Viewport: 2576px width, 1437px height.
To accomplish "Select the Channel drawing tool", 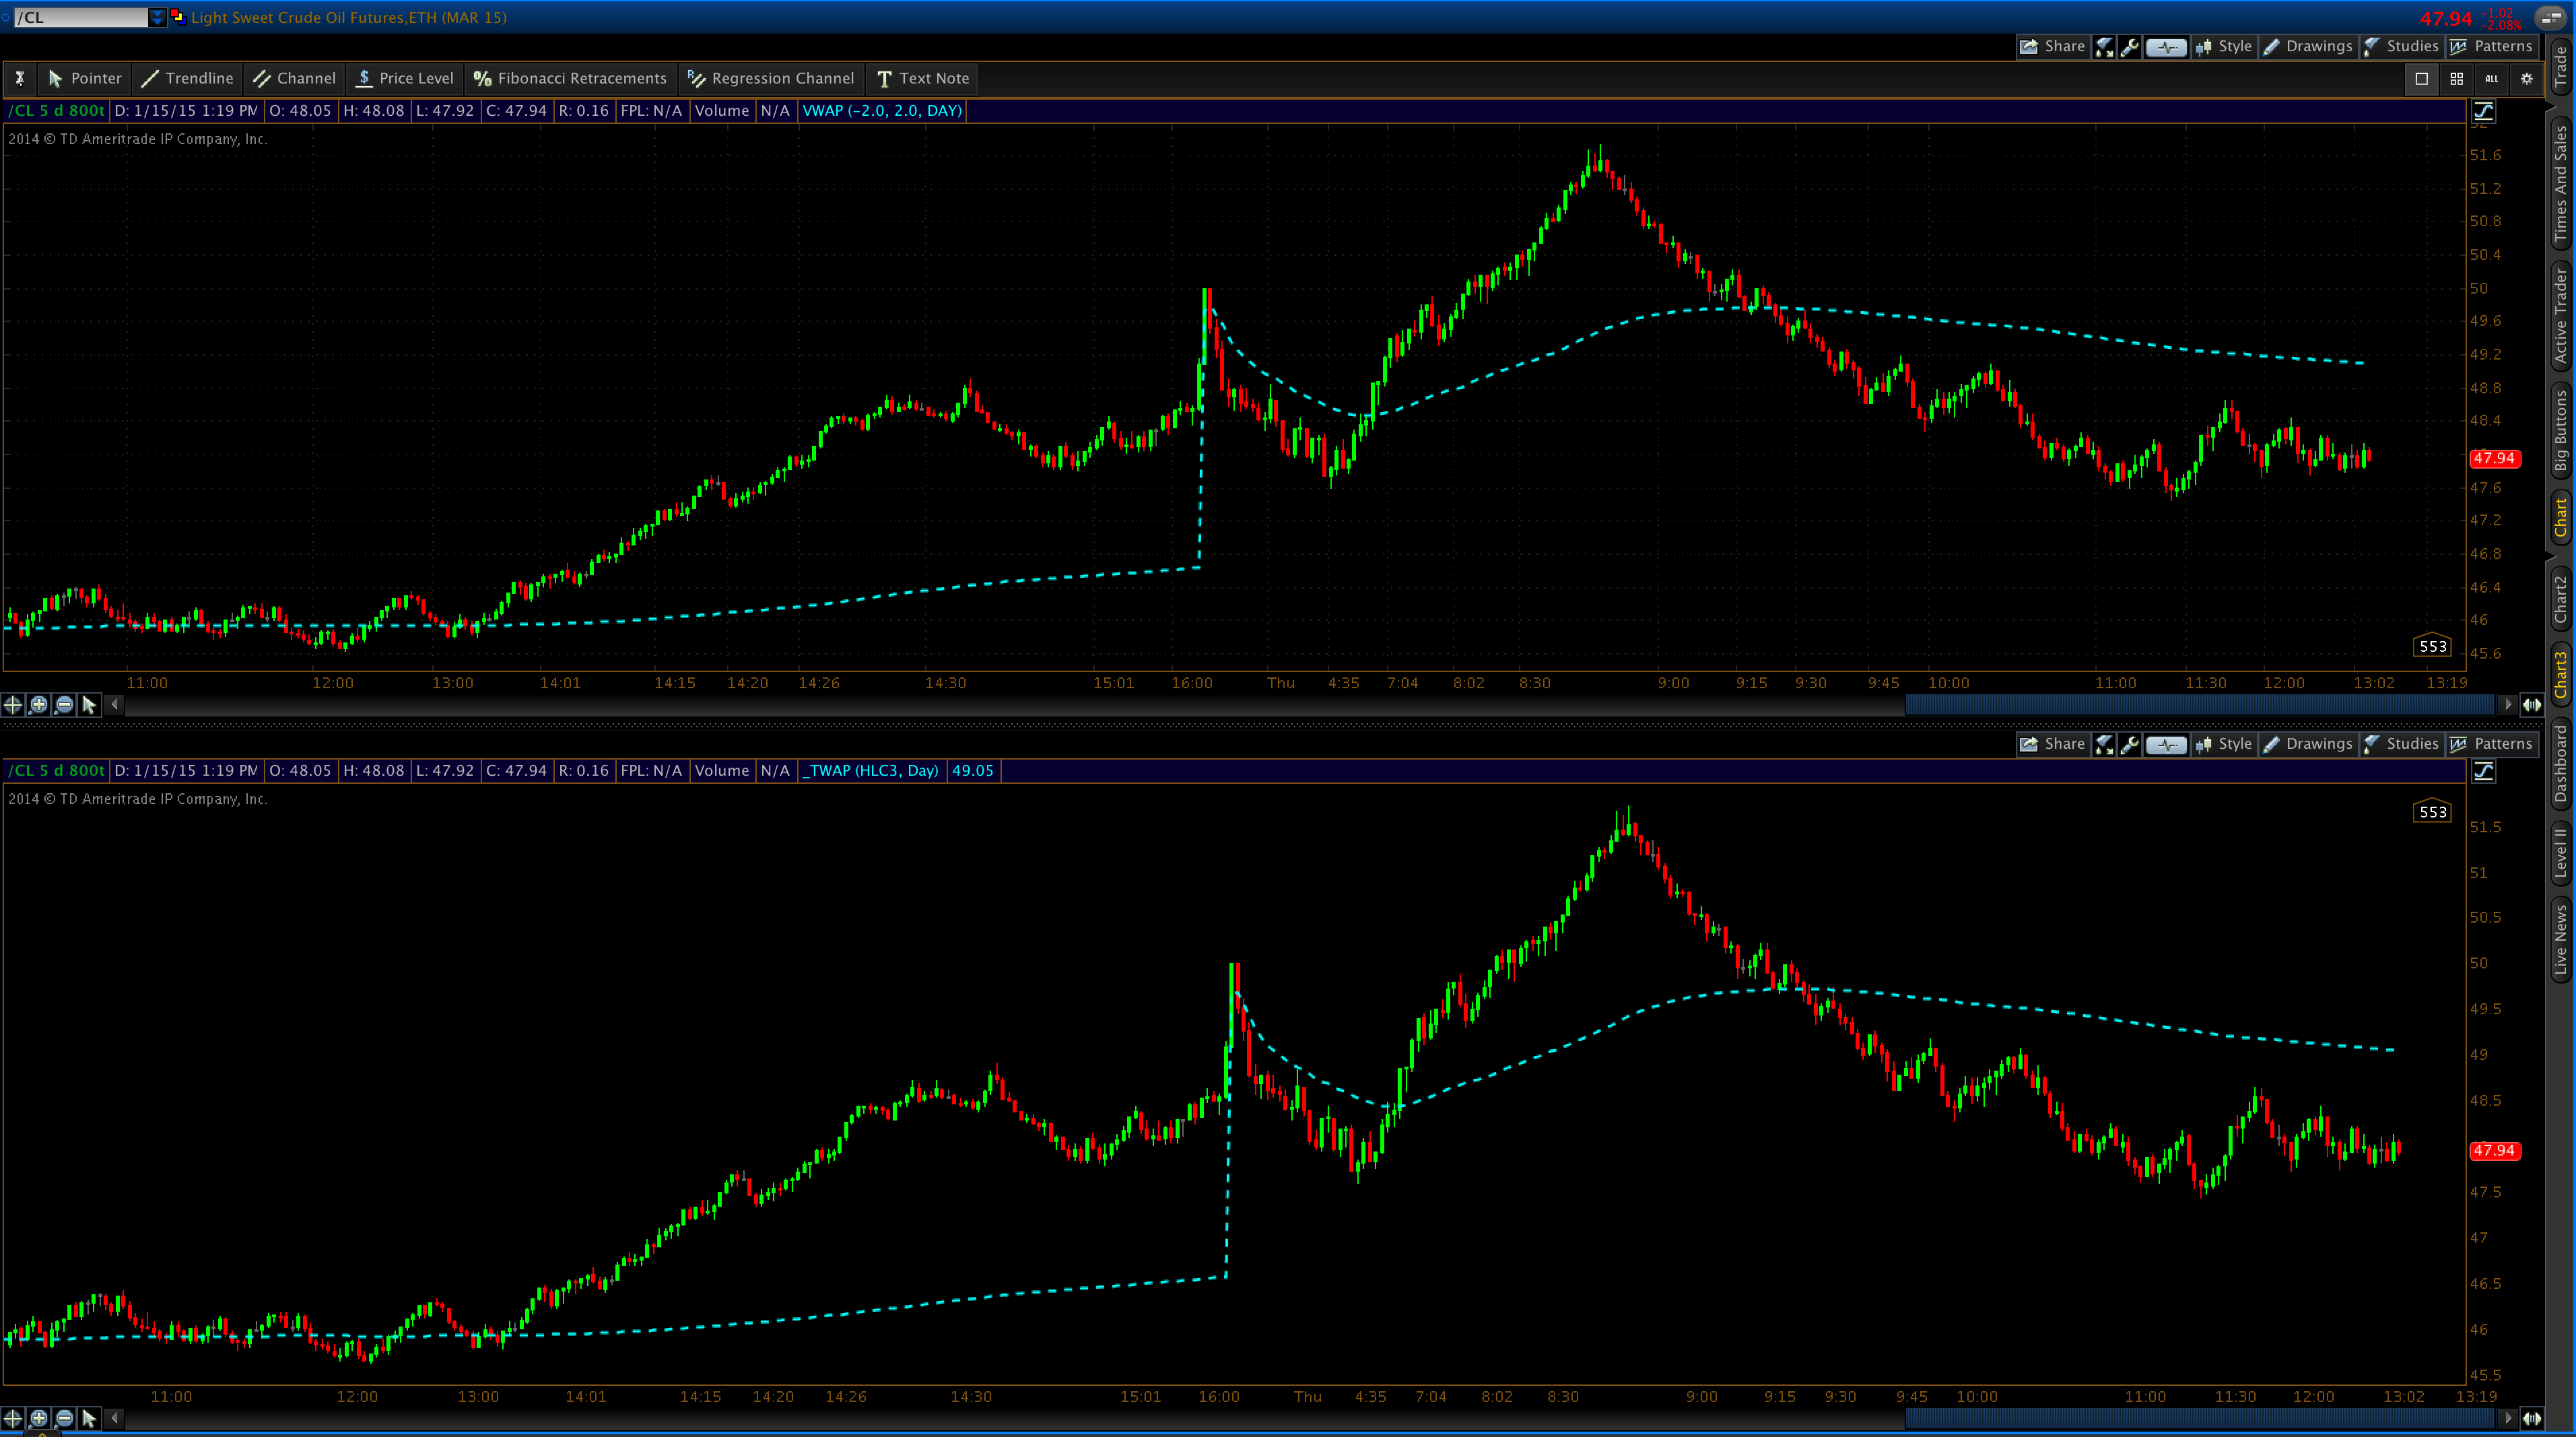I will [x=294, y=78].
